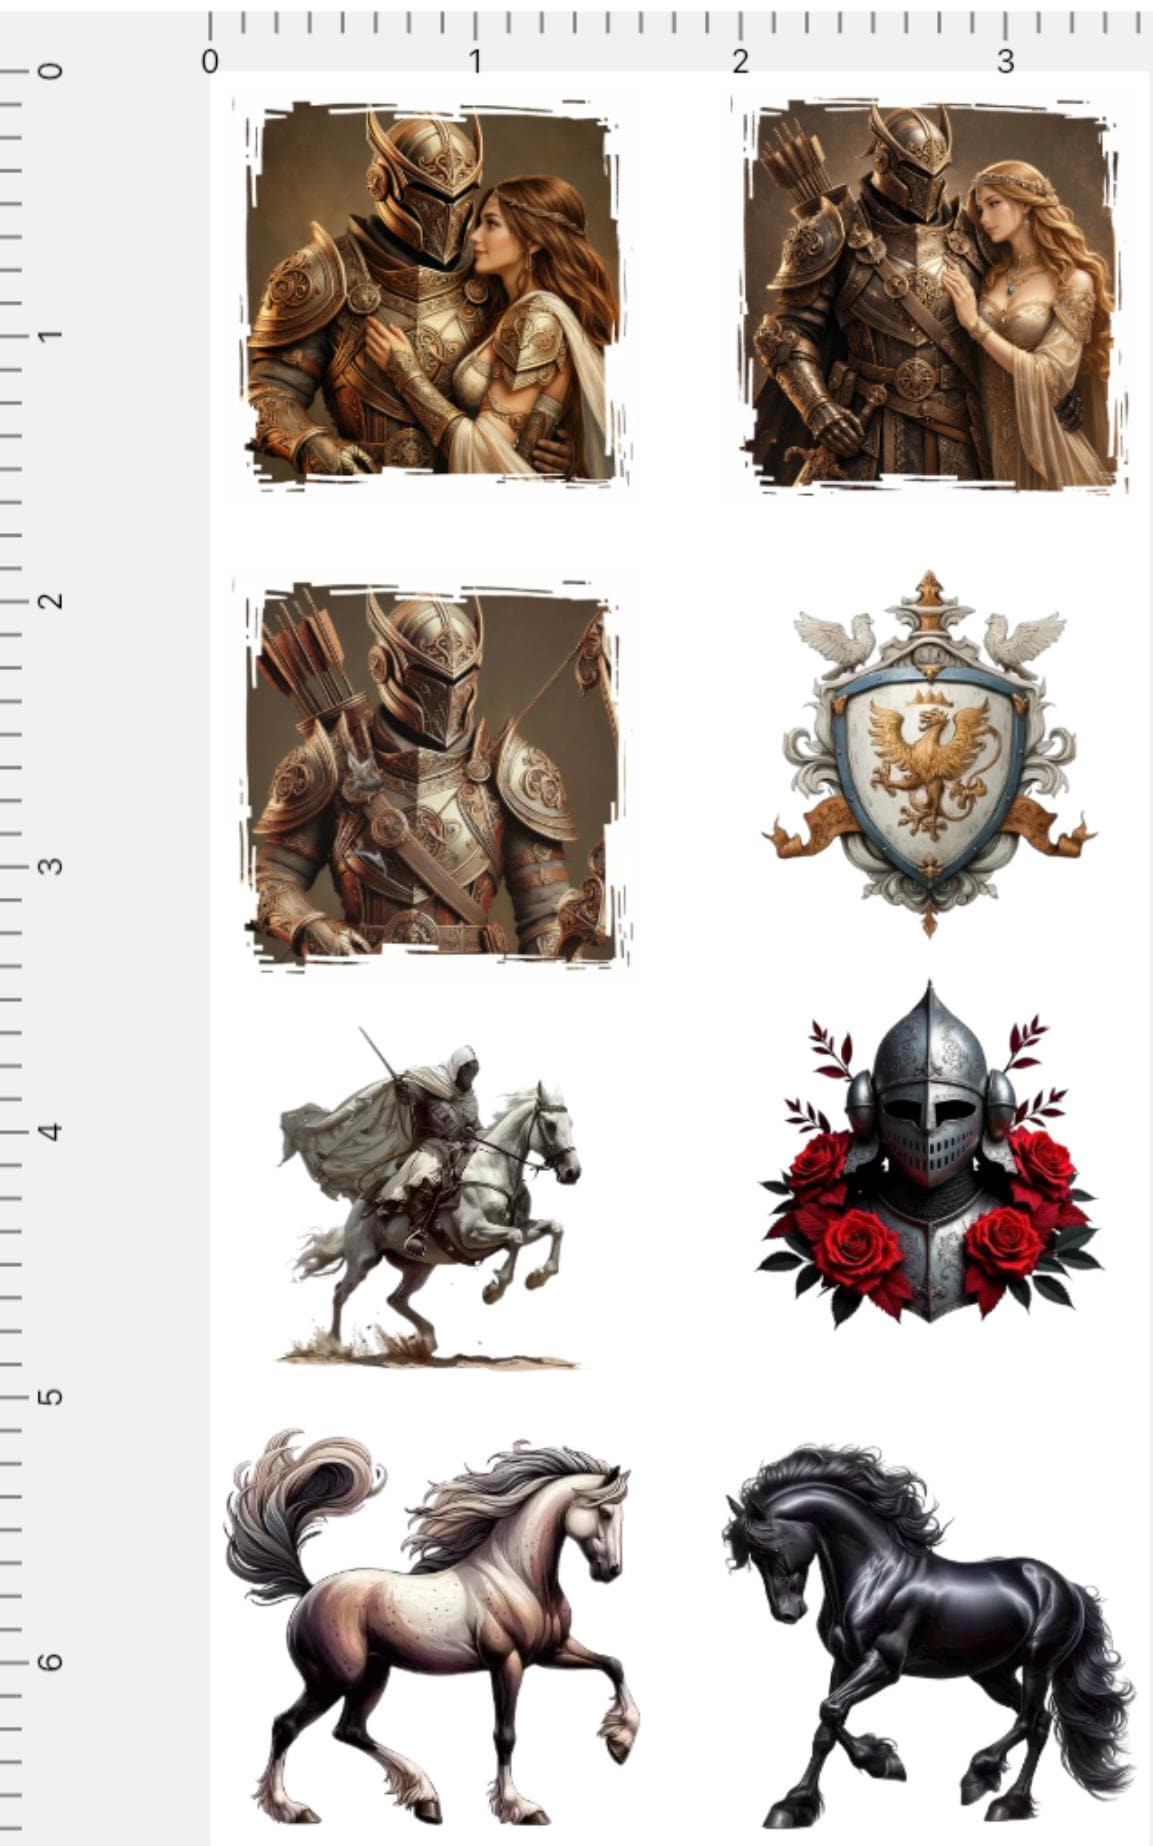The width and height of the screenshot is (1153, 1846).
Task: Click the number 2 on top ruler
Action: point(740,62)
